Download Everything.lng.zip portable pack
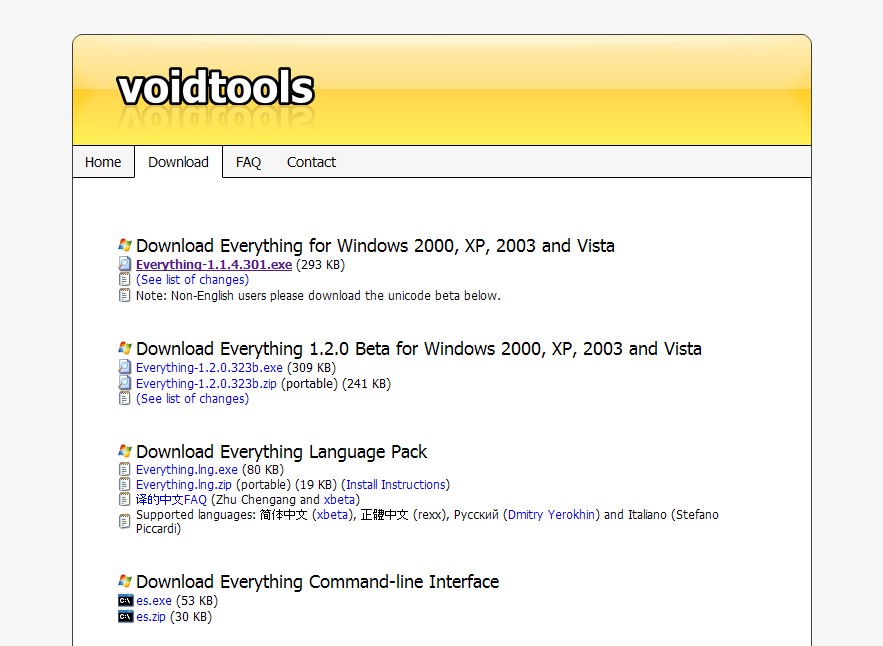 click(x=184, y=485)
